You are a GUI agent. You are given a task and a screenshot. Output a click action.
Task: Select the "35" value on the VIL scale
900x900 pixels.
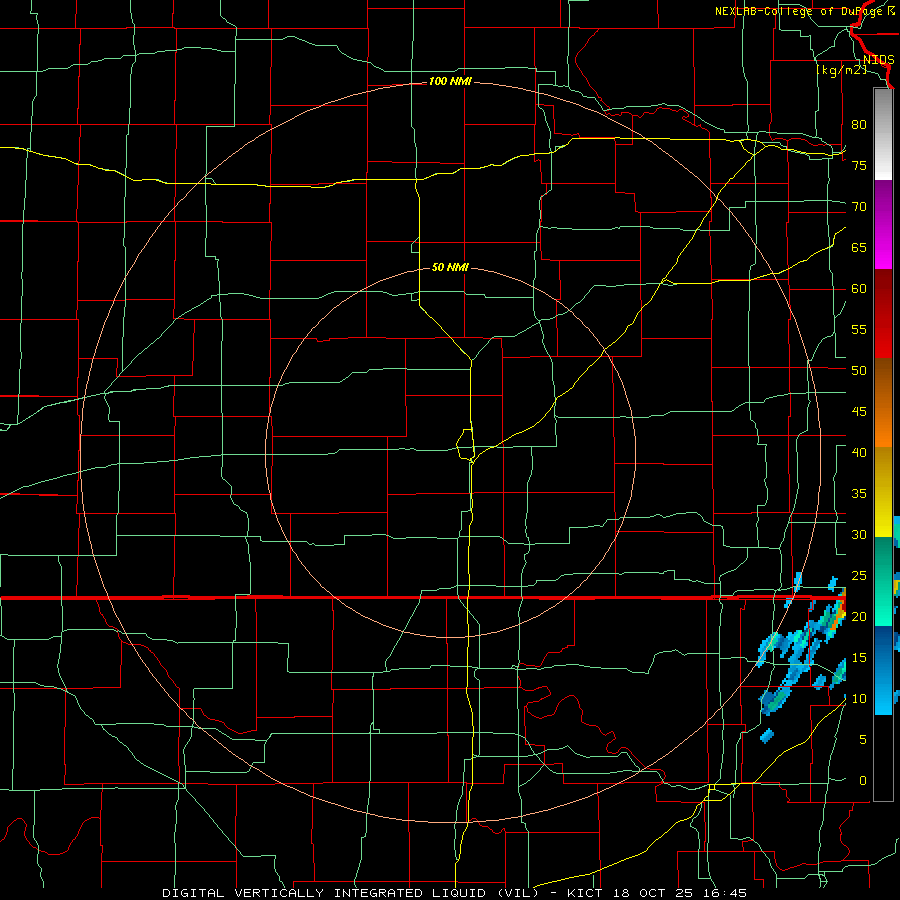(859, 494)
